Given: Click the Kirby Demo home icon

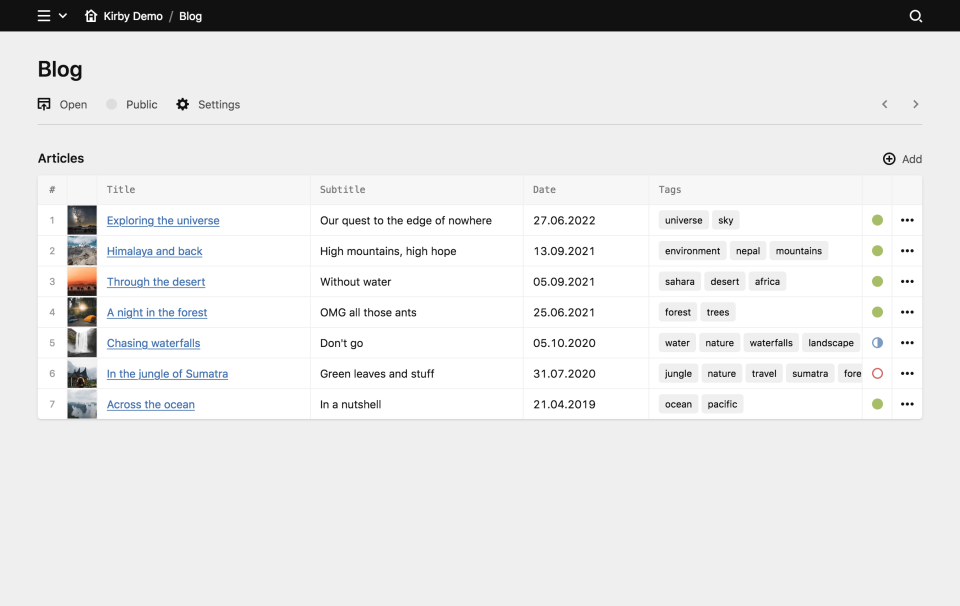Looking at the screenshot, I should 91,16.
